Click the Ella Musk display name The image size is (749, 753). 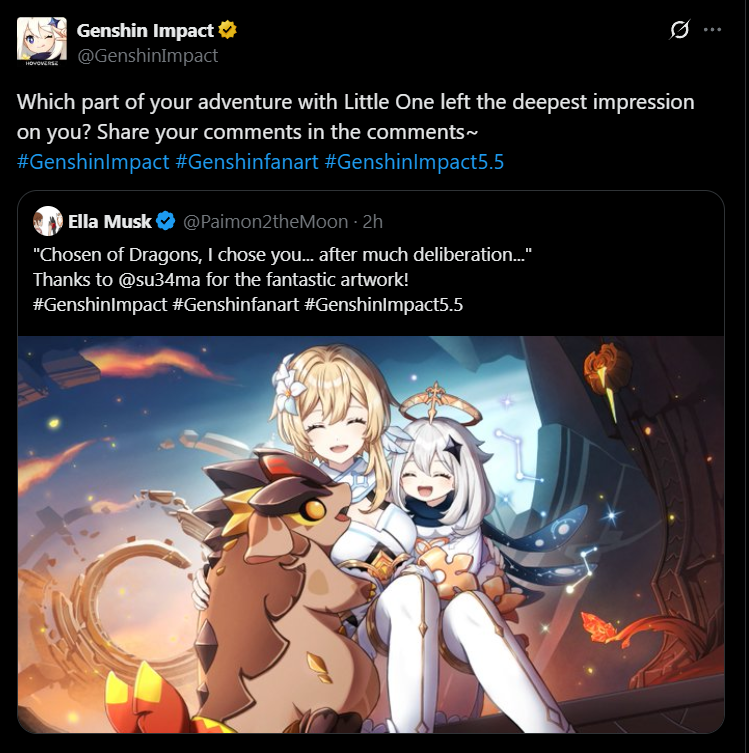[x=109, y=221]
